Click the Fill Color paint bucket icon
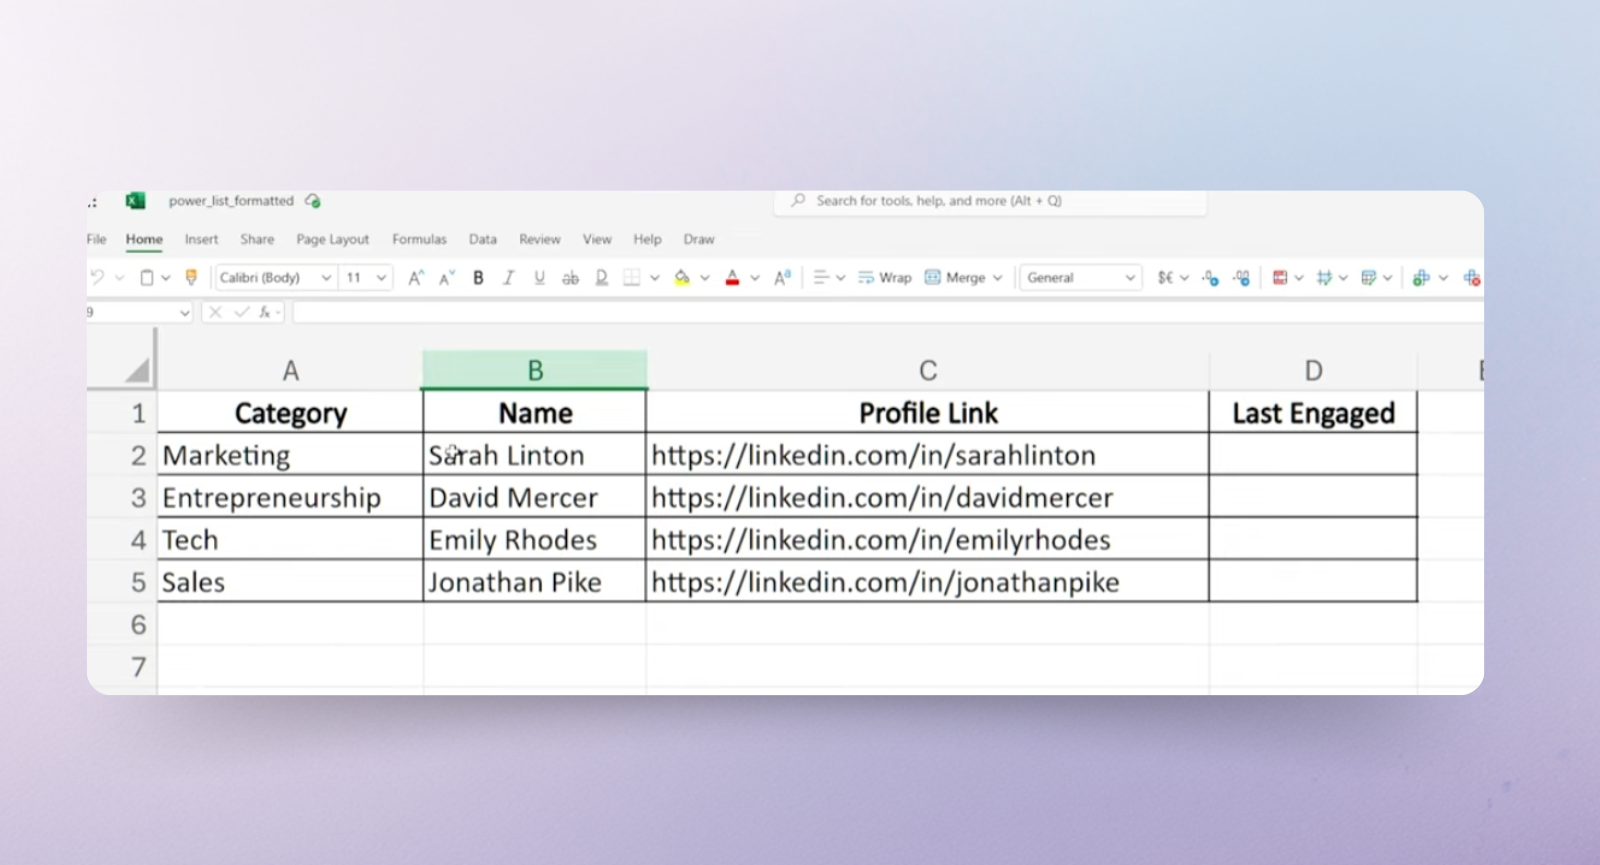This screenshot has width=1600, height=865. 682,277
